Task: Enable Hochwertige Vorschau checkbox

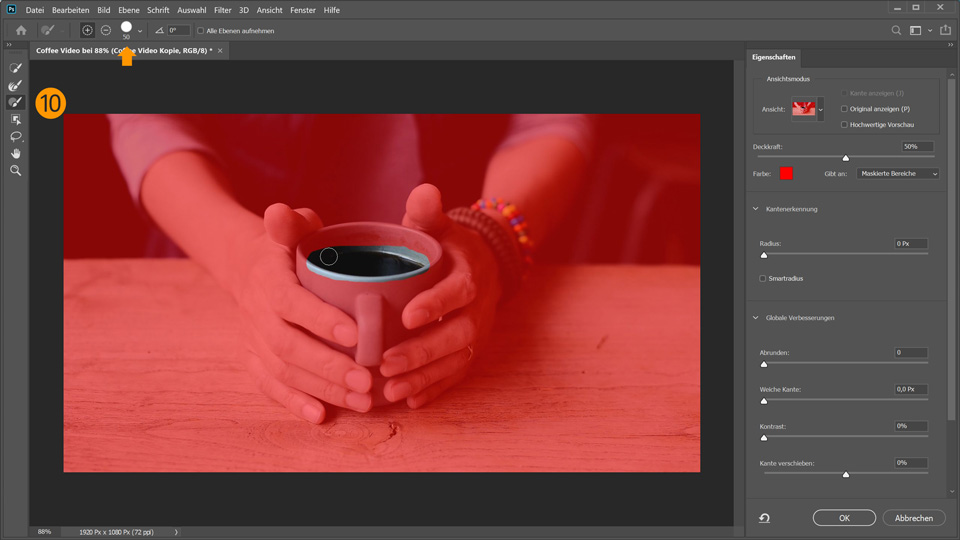Action: [844, 124]
